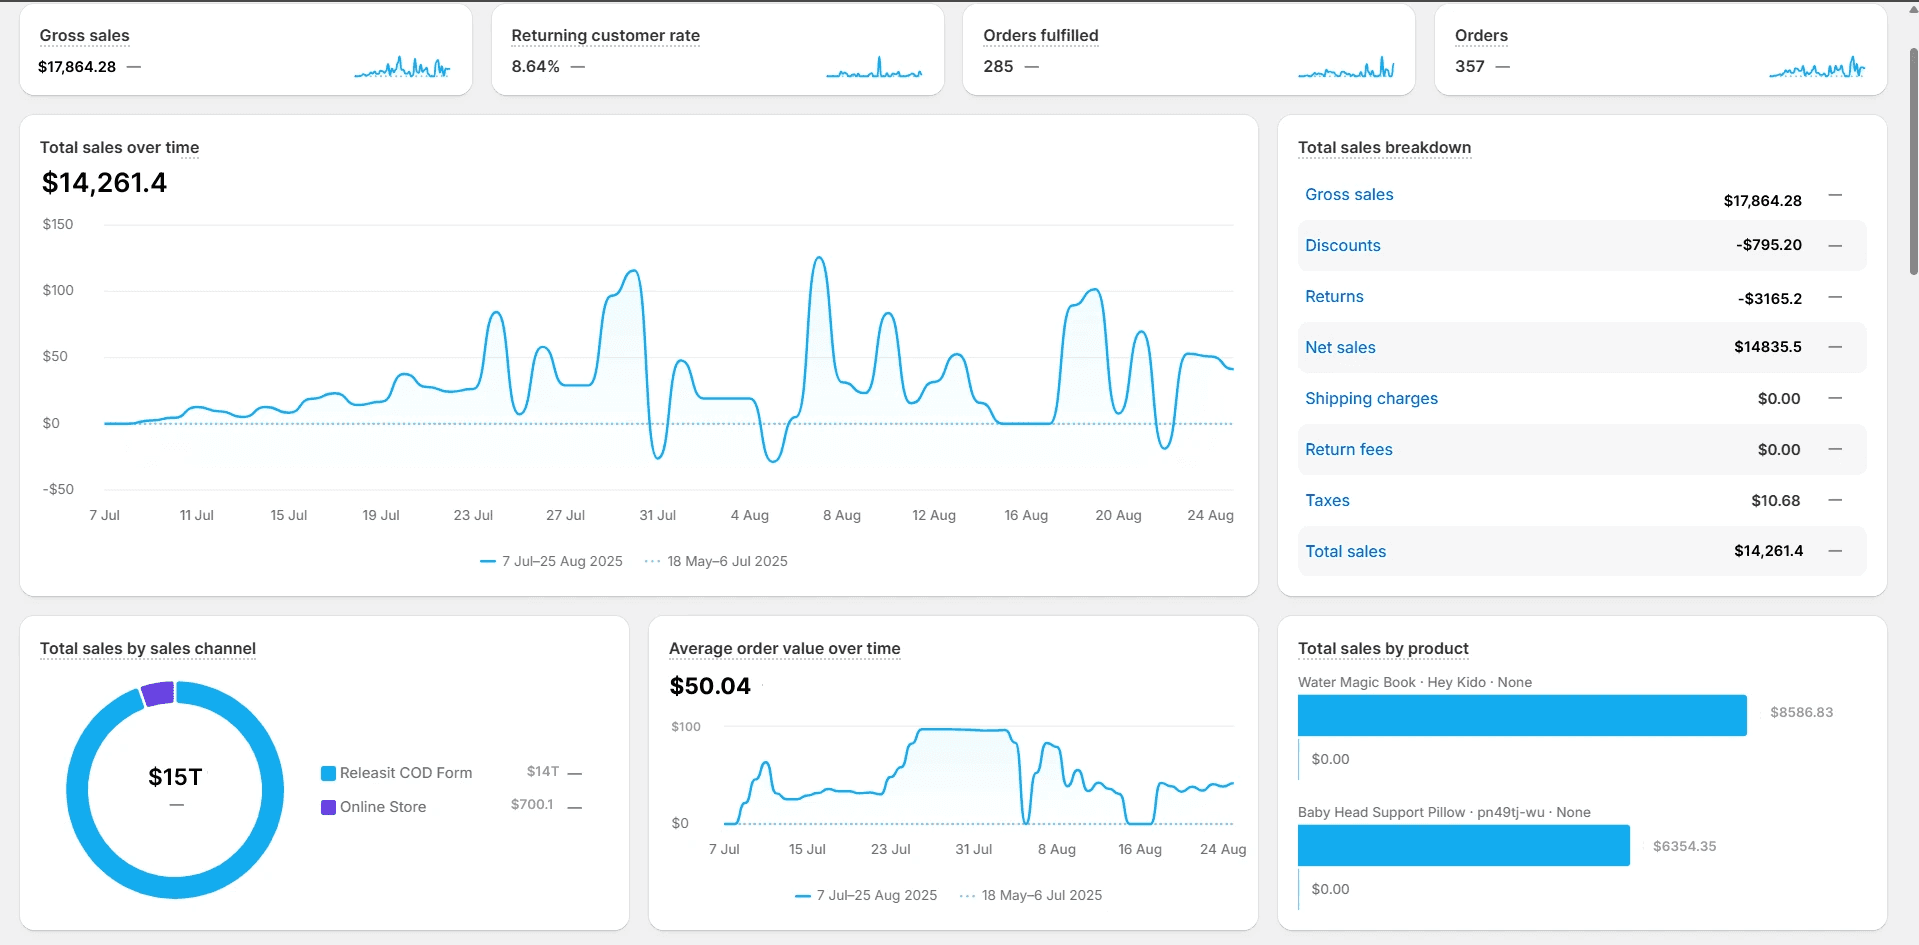
Task: Click the purple segment of the donut chart
Action: point(158,693)
